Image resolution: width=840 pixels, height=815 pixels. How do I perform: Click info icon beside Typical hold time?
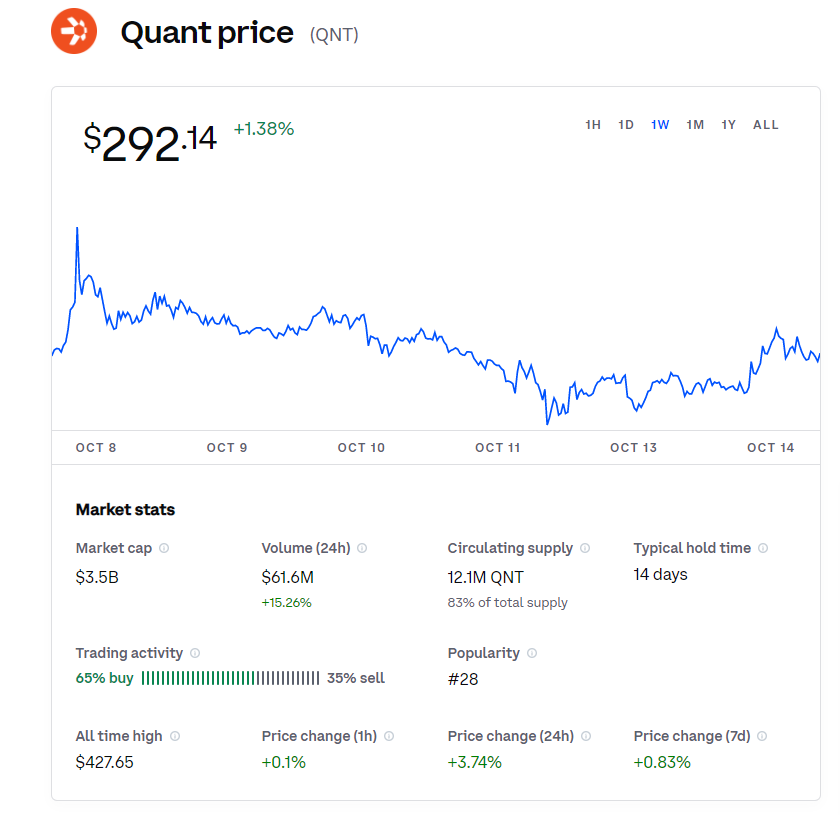763,548
